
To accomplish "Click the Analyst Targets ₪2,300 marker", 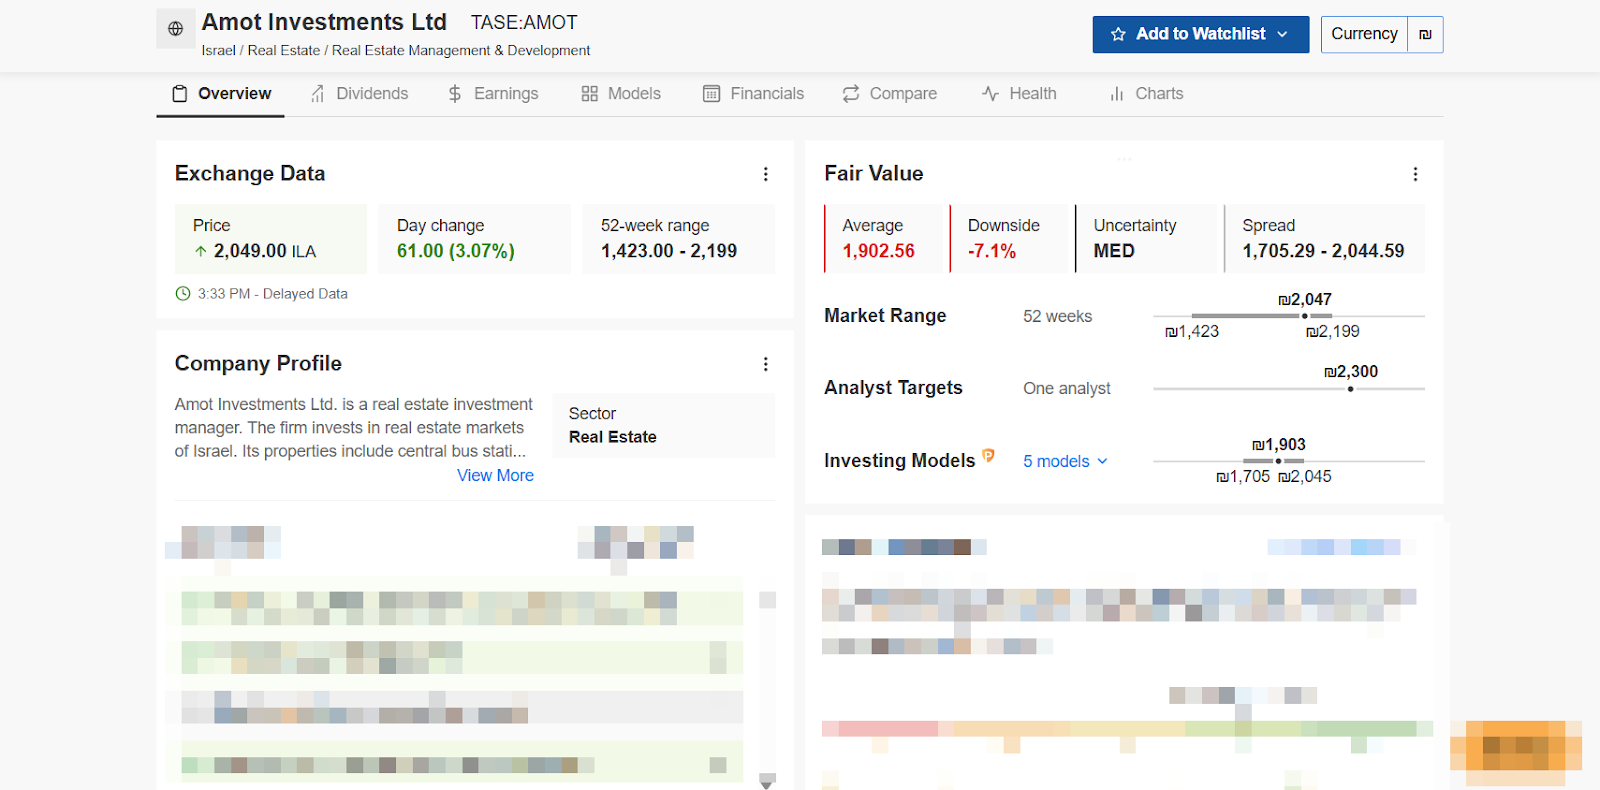I will pyautogui.click(x=1350, y=388).
